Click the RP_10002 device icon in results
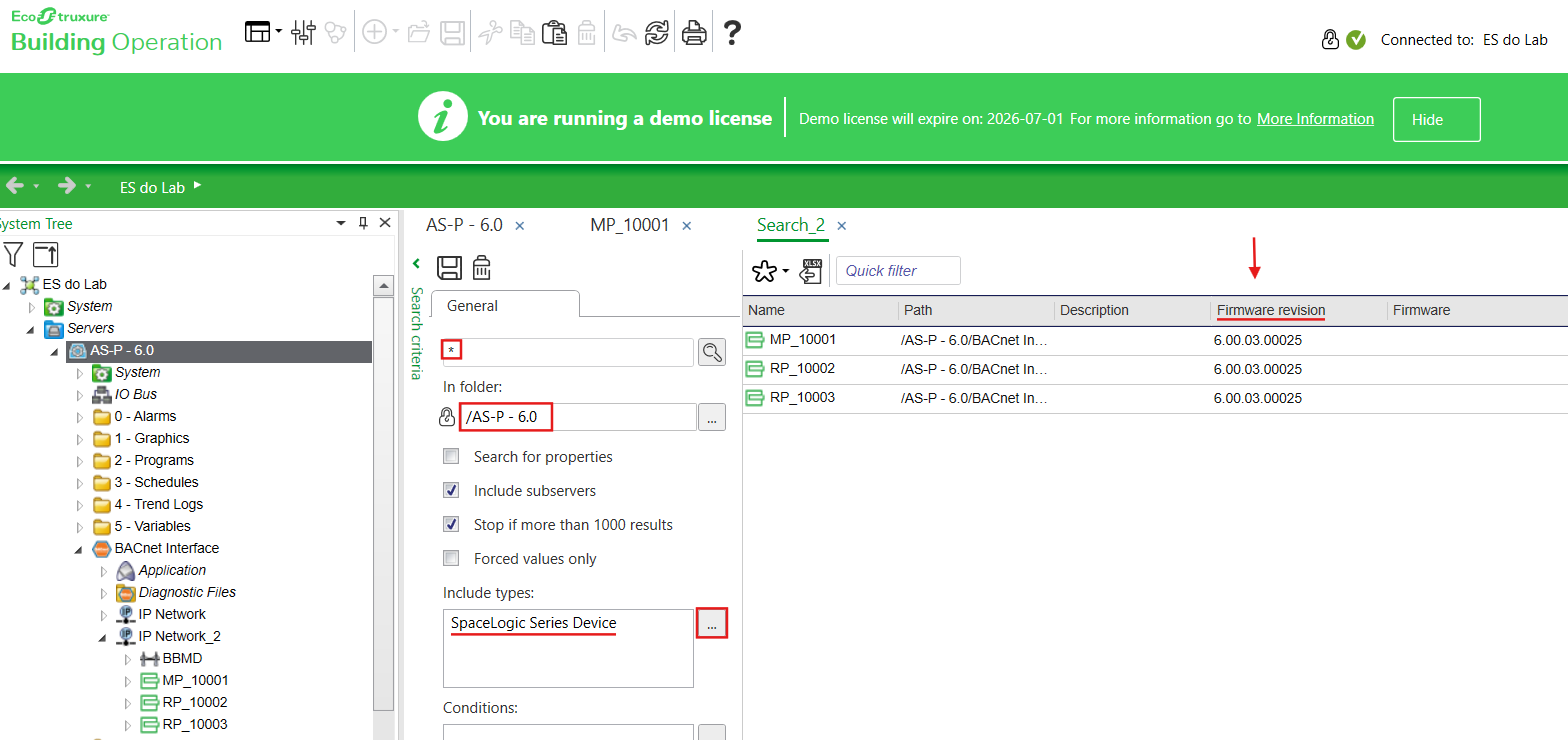Viewport: 1568px width, 740px height. click(x=755, y=369)
